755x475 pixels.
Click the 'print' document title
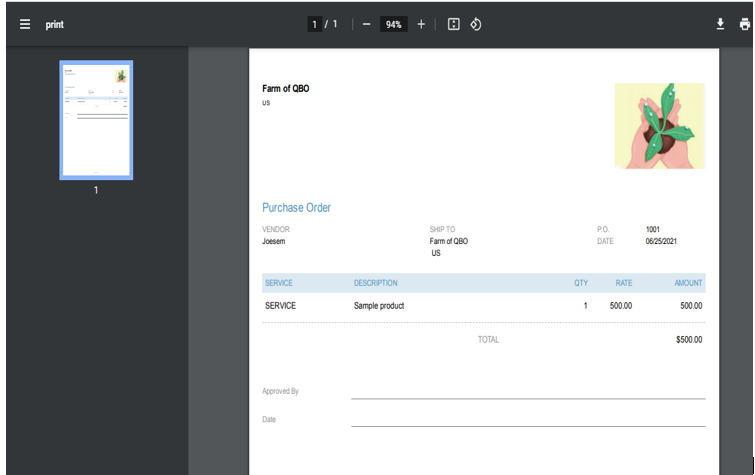[x=54, y=25]
